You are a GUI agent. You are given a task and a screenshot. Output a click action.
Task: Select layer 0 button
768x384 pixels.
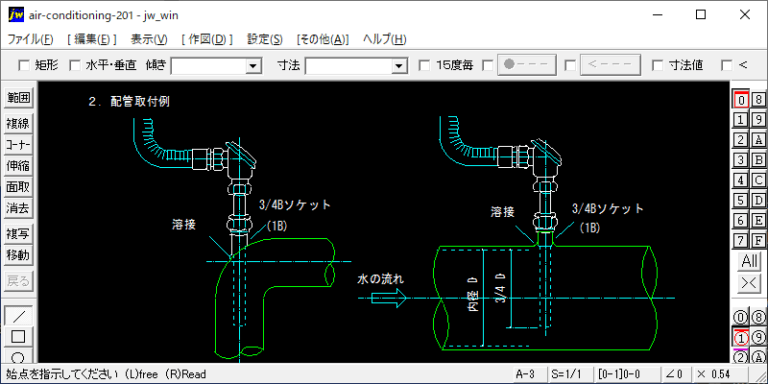[741, 99]
